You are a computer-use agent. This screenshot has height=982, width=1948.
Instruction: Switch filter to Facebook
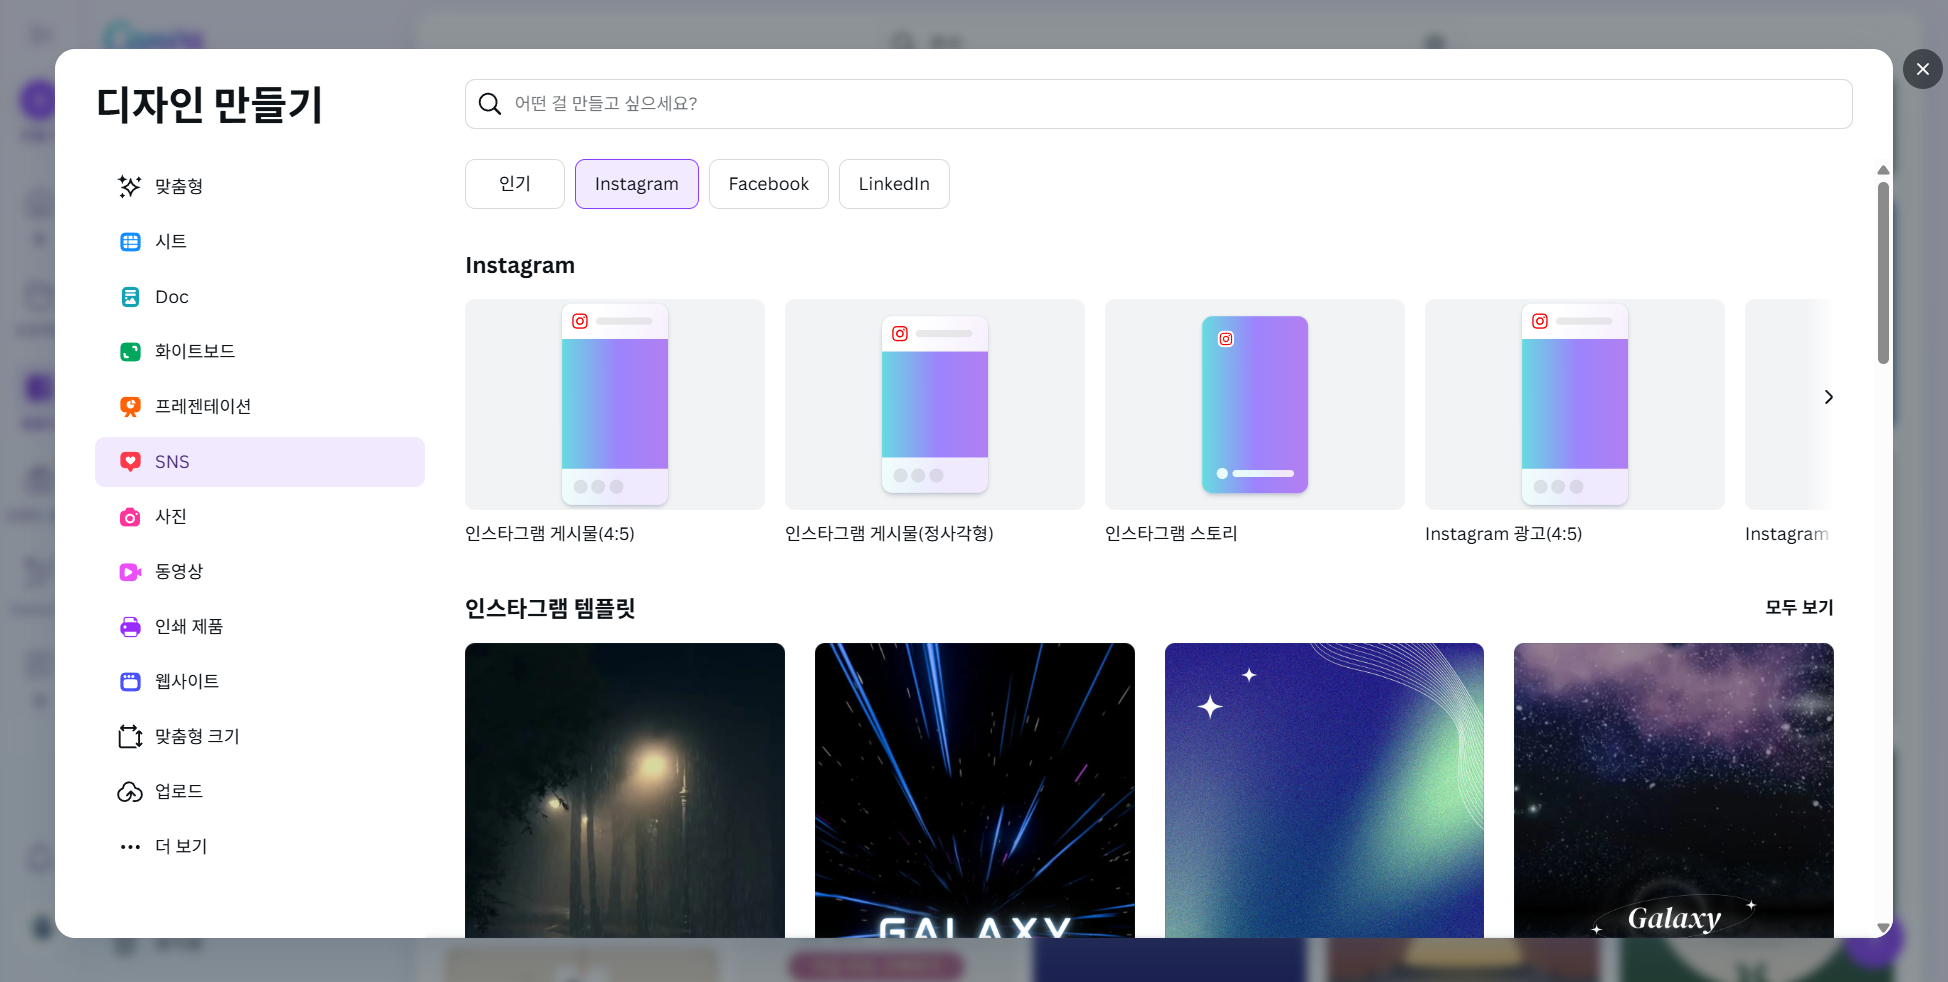click(x=768, y=183)
